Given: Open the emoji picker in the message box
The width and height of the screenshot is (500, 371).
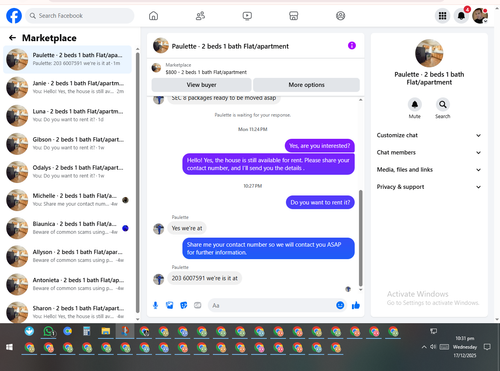Looking at the screenshot, I should 340,305.
